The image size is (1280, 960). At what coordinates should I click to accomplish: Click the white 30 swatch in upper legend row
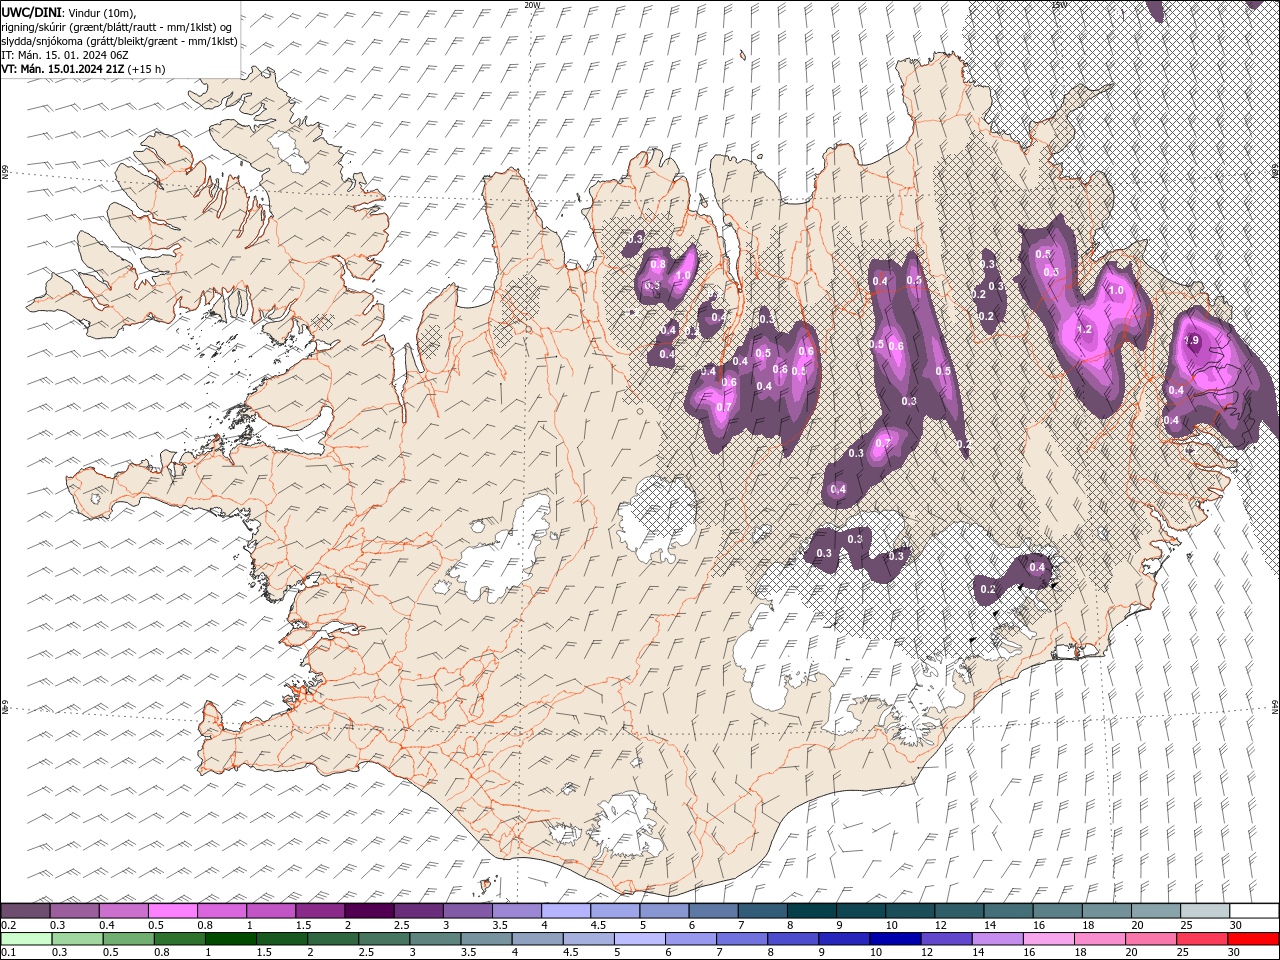(1254, 911)
